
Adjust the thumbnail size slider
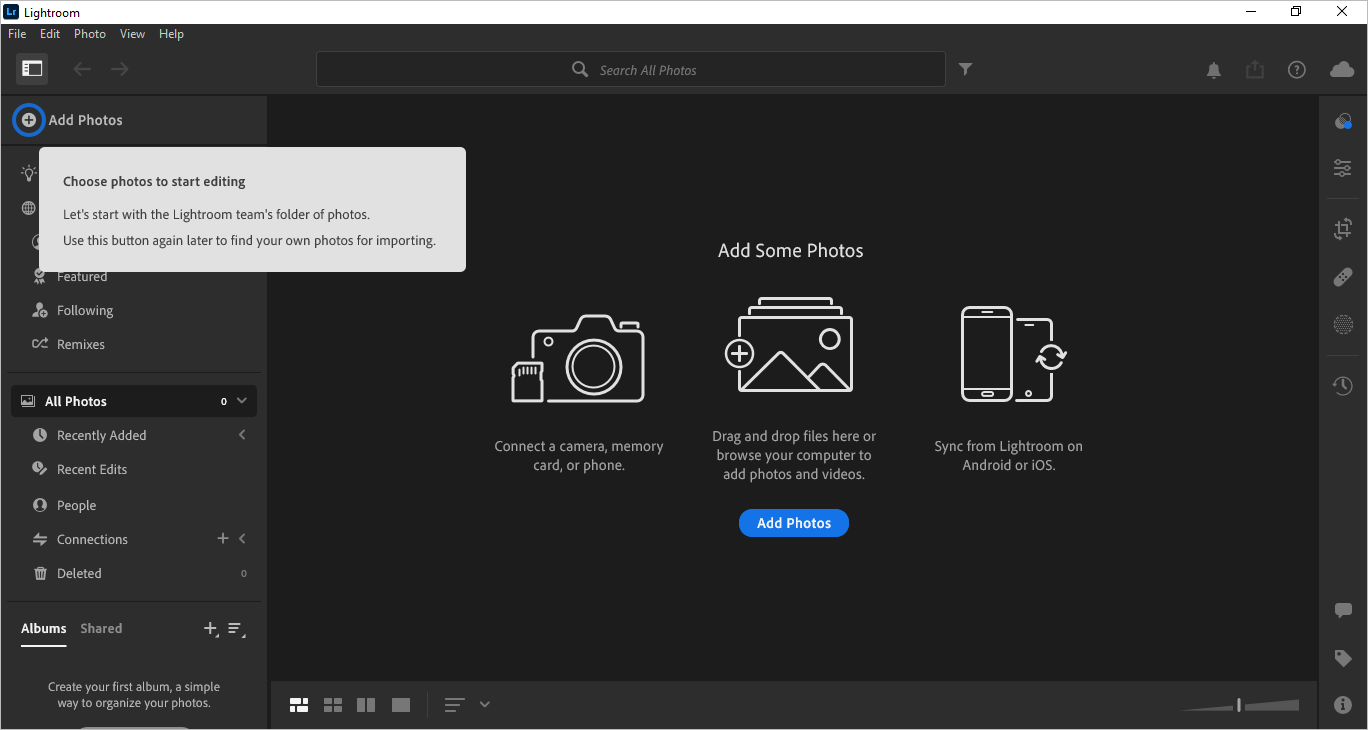coord(1239,705)
